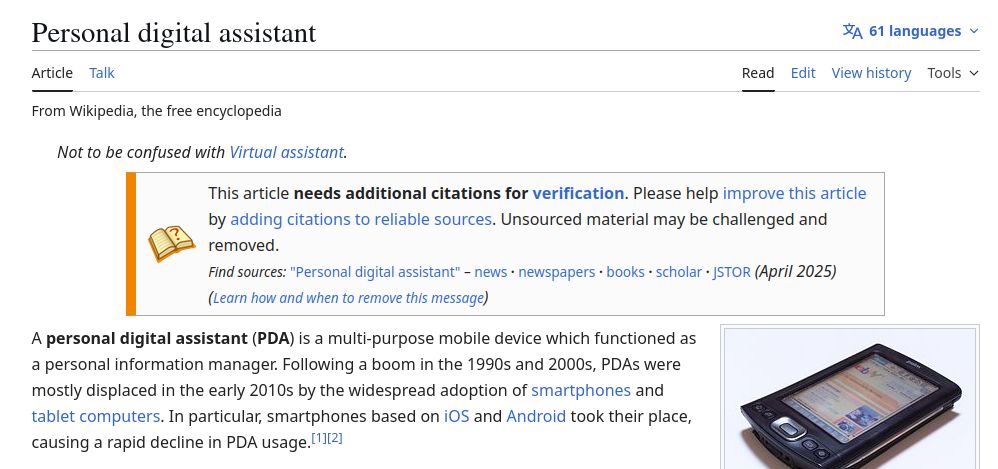The height and width of the screenshot is (469, 998).
Task: Click citation reference [1]
Action: [319, 438]
